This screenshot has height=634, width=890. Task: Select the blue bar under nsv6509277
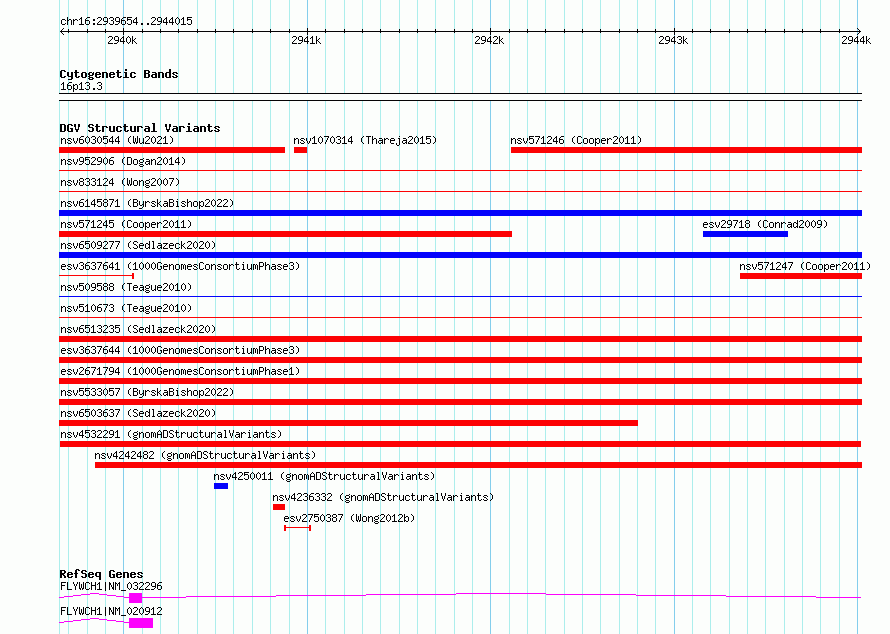tap(460, 255)
